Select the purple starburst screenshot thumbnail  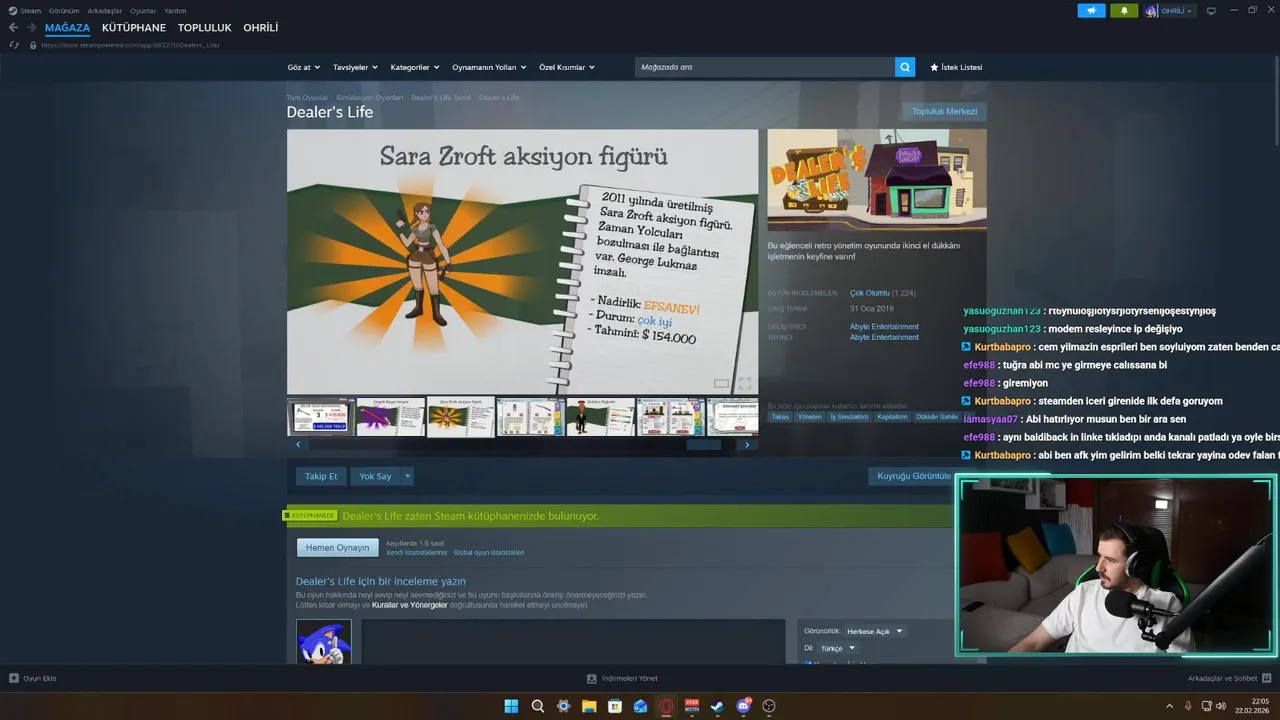pos(391,416)
